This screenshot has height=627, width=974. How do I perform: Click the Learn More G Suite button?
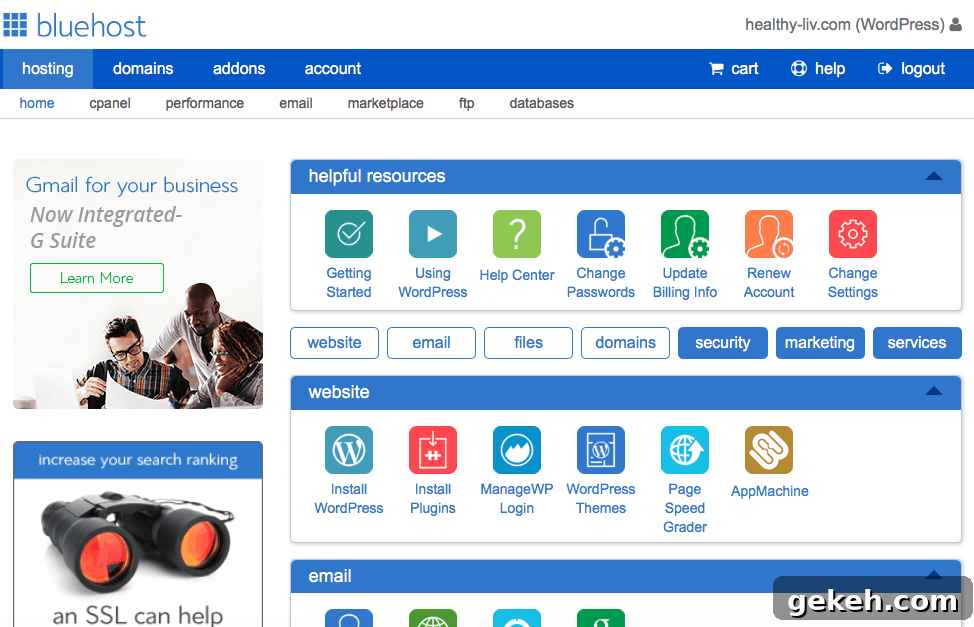click(97, 278)
